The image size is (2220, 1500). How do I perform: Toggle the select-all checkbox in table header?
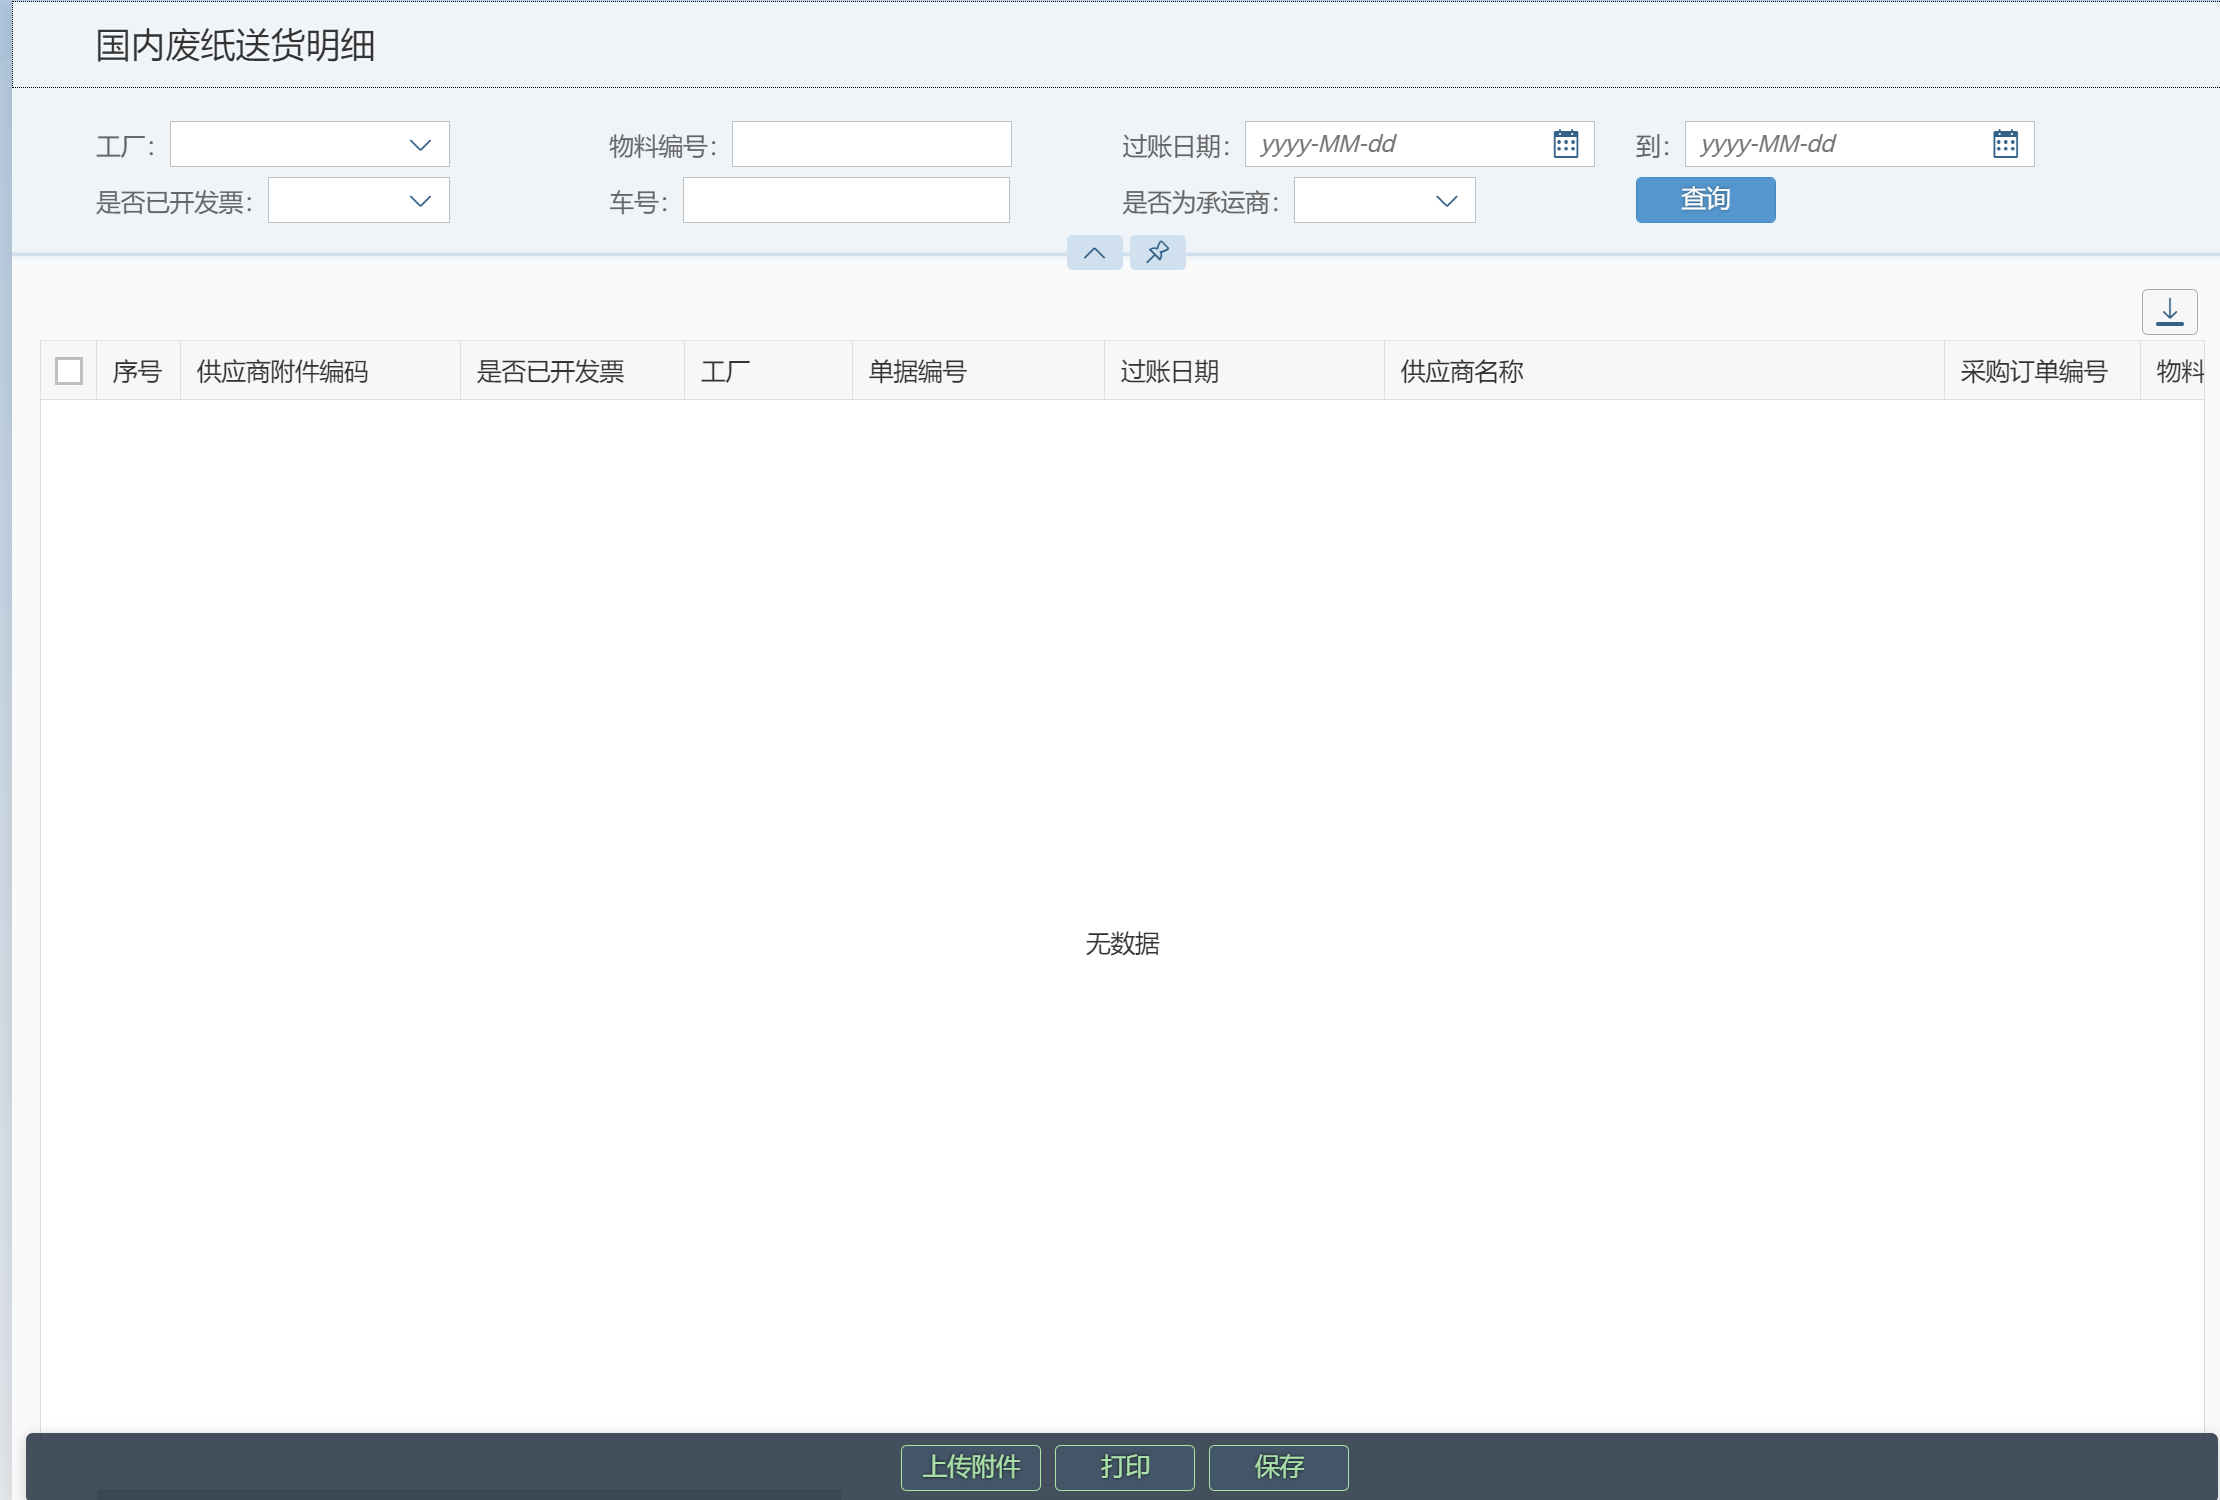pos(69,371)
